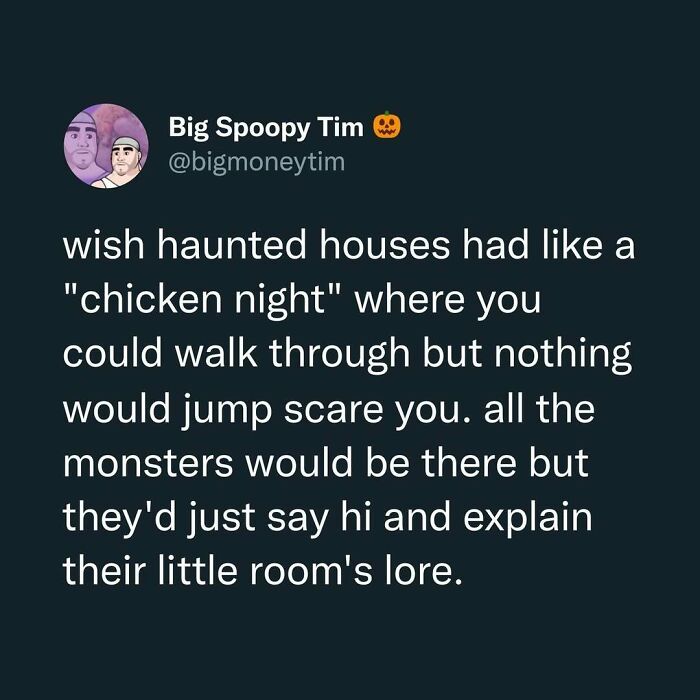Viewport: 700px width, 700px height.
Task: Click the word "they'd" in the tweet
Action: click(x=119, y=519)
